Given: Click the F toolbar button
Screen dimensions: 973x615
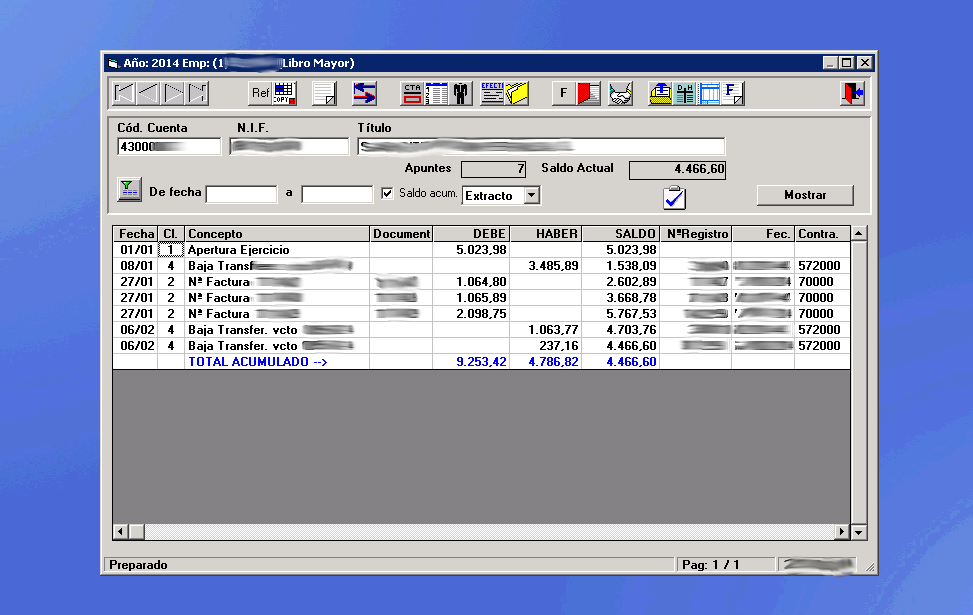Looking at the screenshot, I should coord(563,93).
